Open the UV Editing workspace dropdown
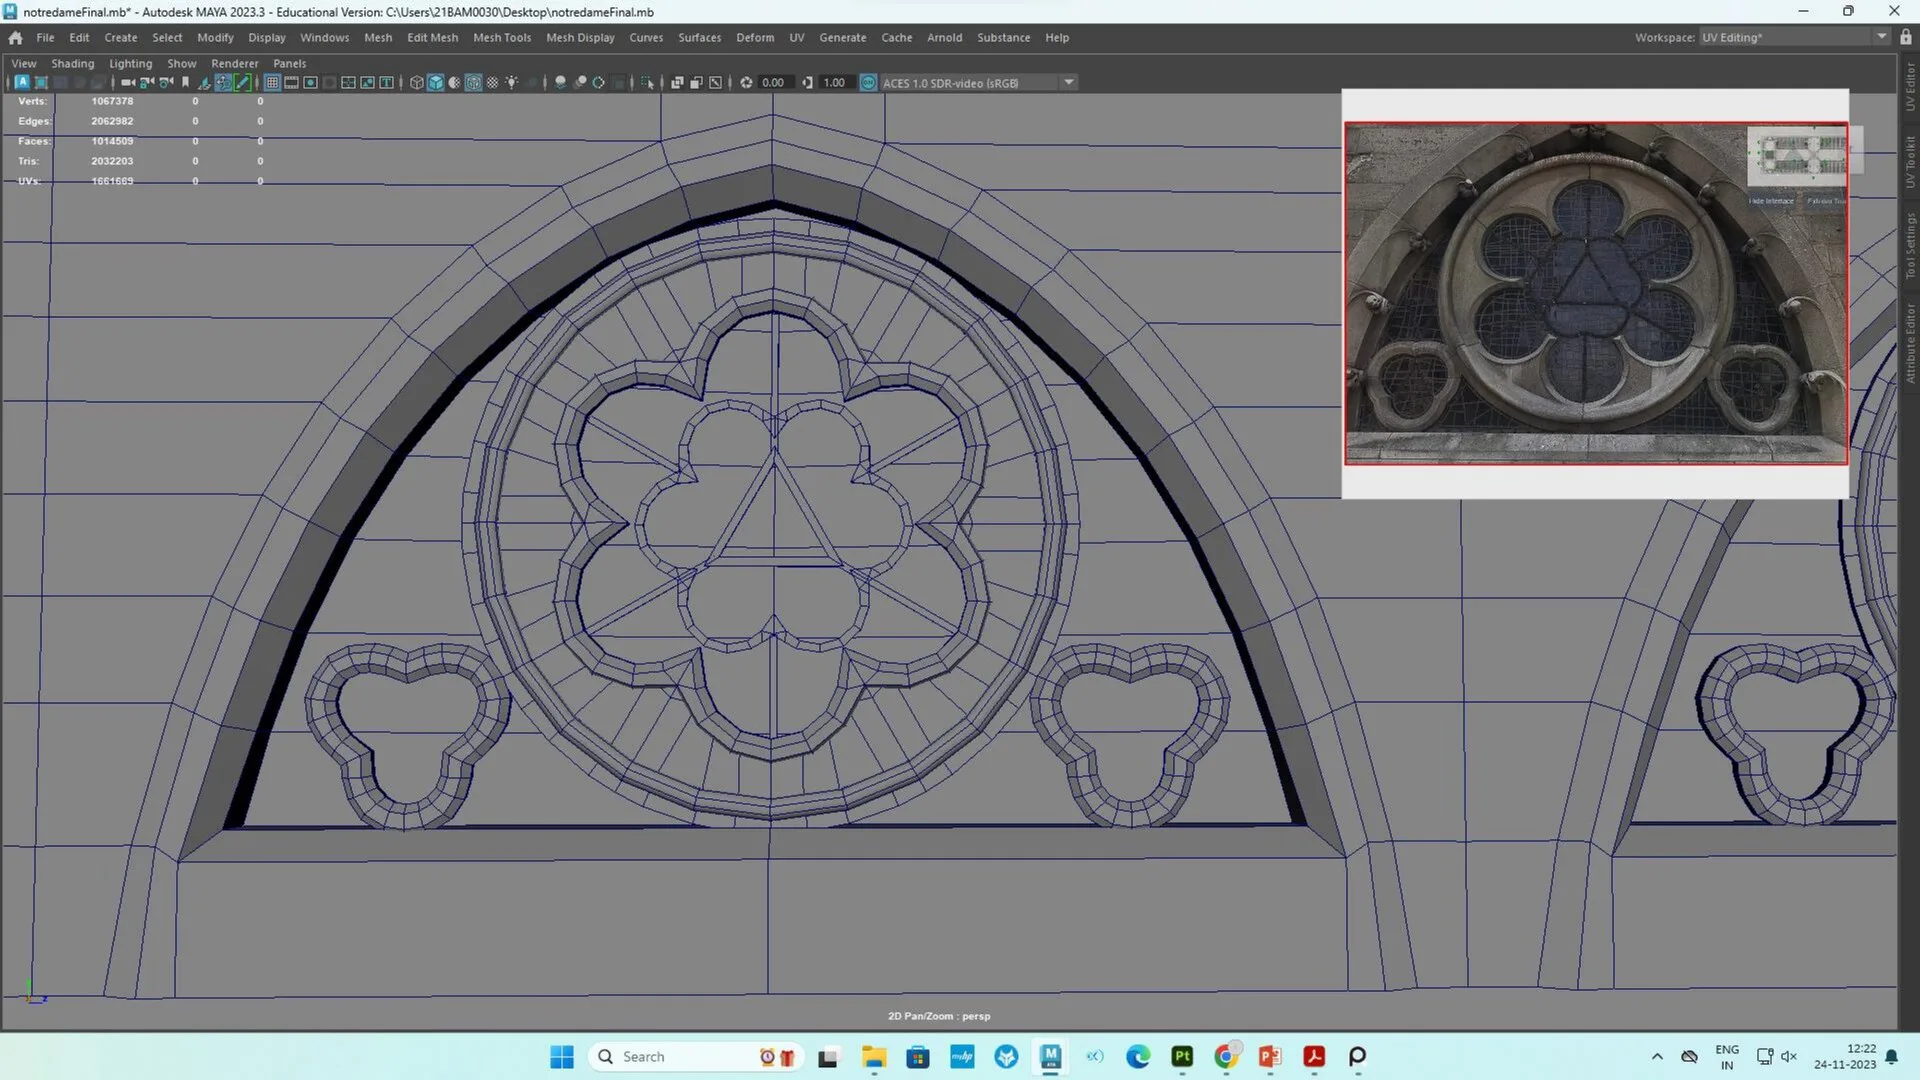 [x=1880, y=37]
